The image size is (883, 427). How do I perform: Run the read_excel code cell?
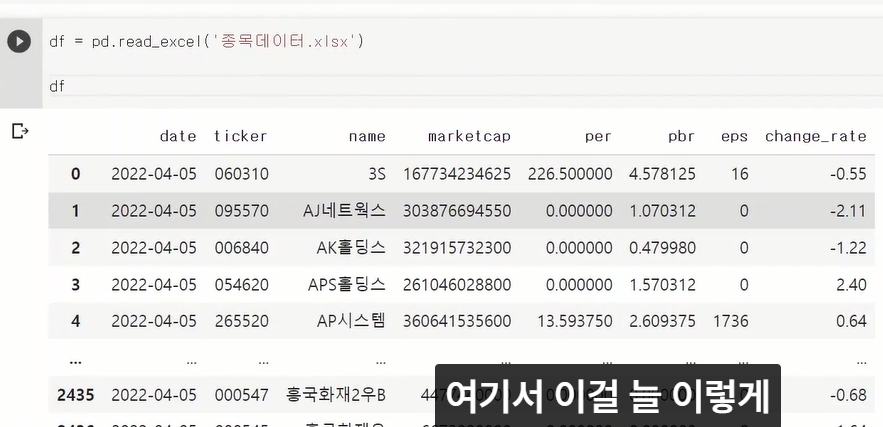click(x=19, y=41)
